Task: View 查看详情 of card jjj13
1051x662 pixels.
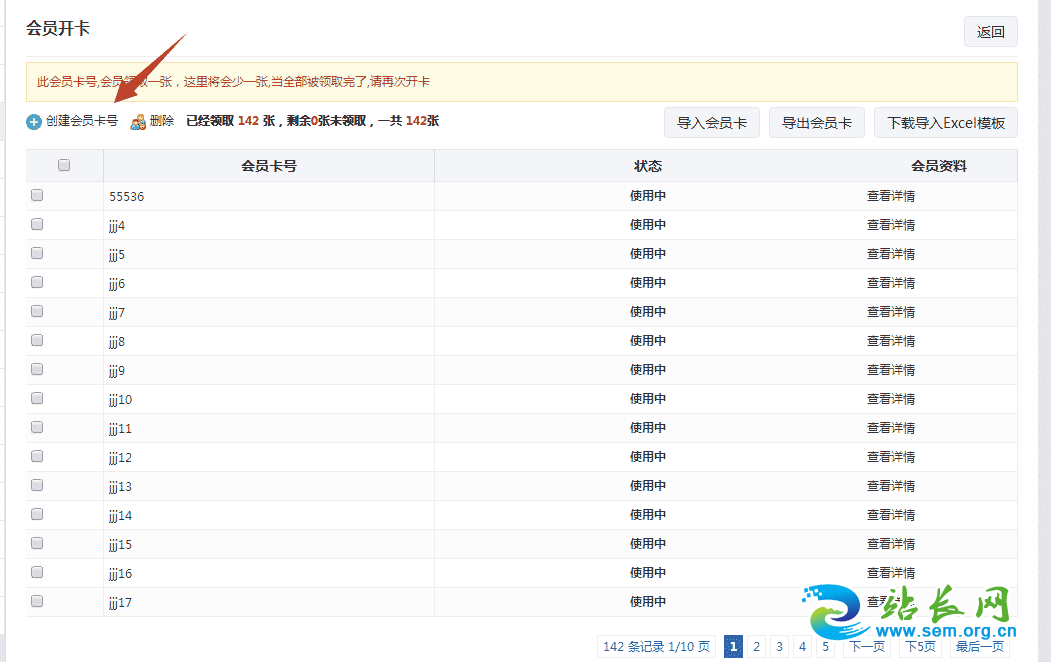Action: point(891,486)
